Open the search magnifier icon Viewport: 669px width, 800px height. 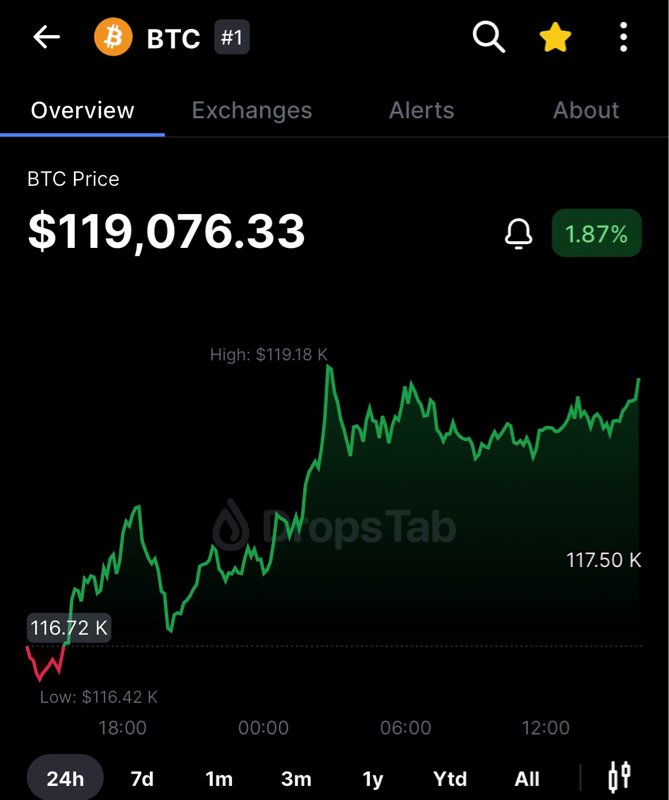(x=488, y=38)
